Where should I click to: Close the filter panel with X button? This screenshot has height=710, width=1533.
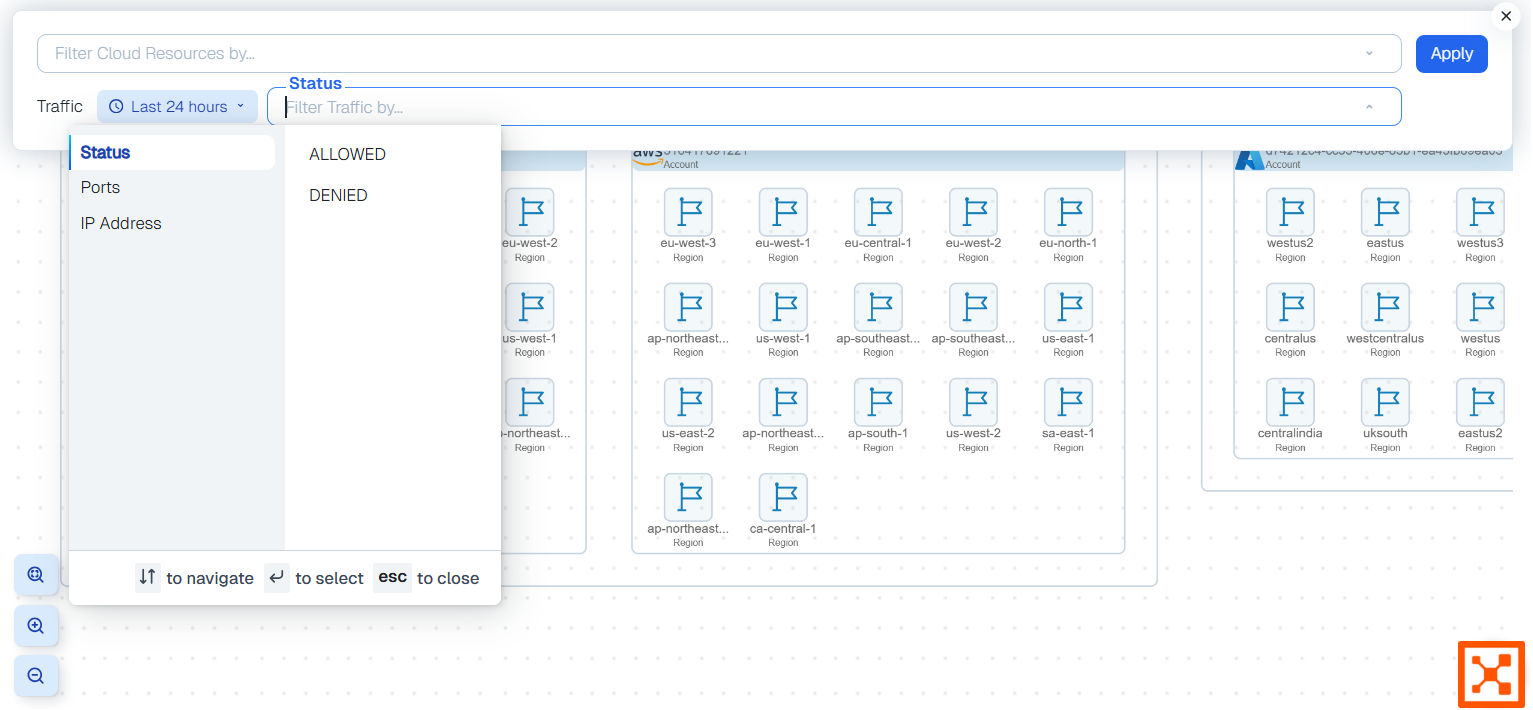(1506, 16)
